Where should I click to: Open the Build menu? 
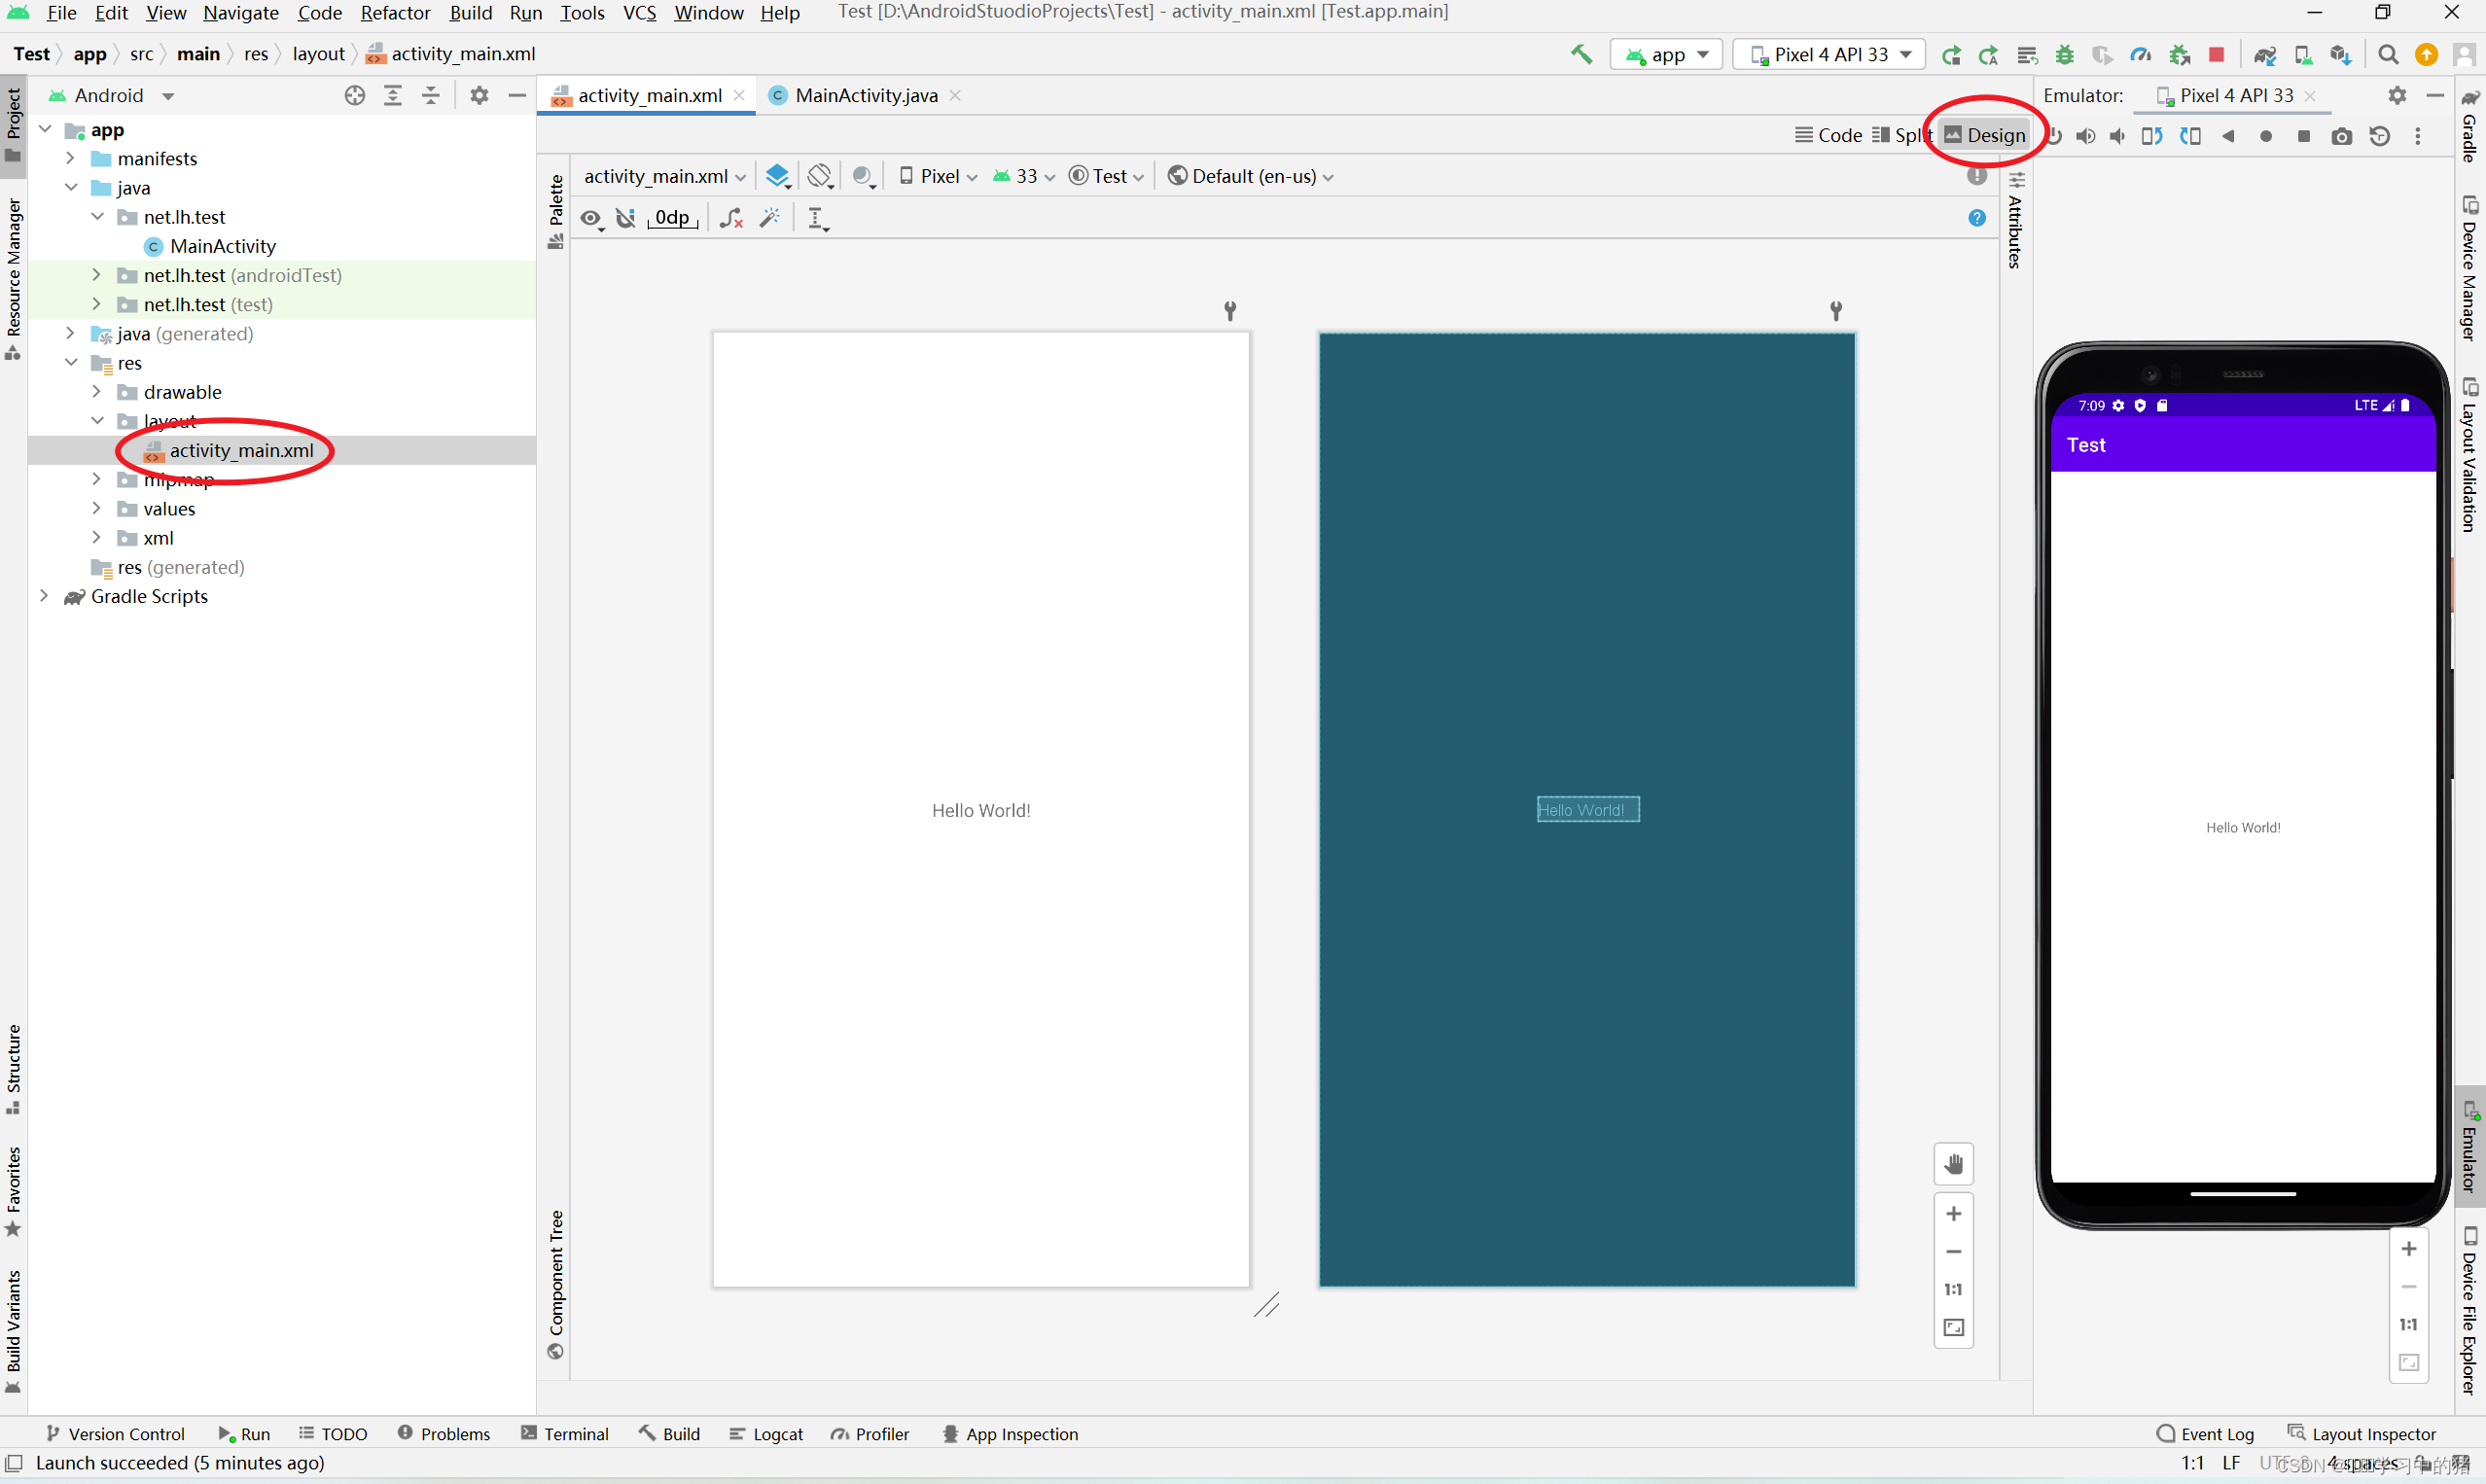coord(470,13)
